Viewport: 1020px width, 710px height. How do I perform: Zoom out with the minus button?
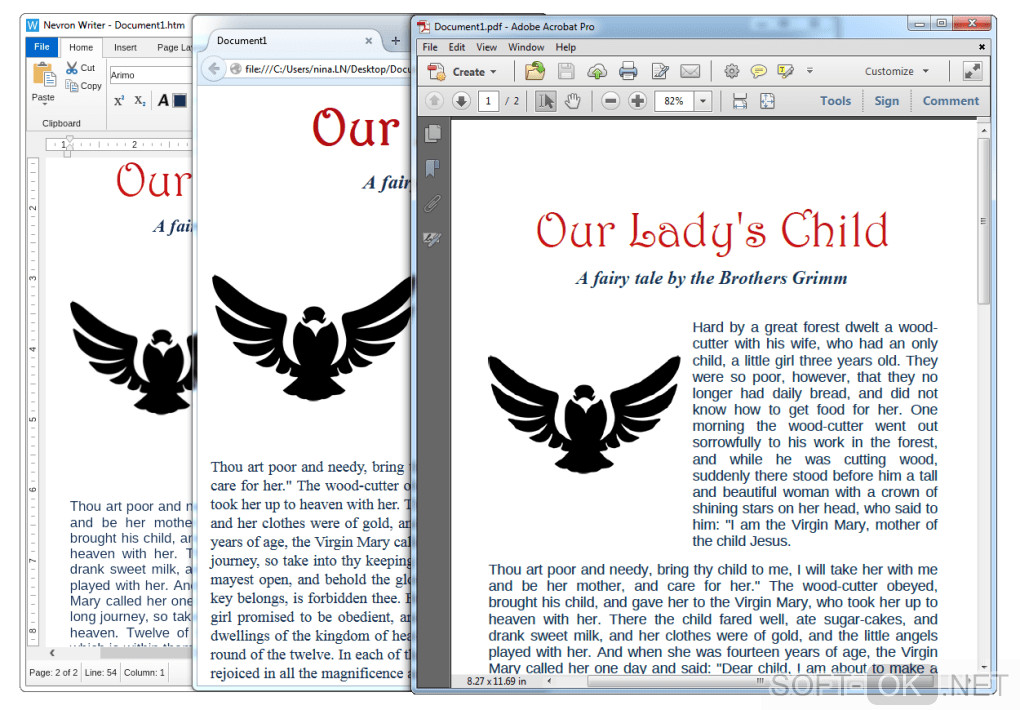click(x=610, y=101)
